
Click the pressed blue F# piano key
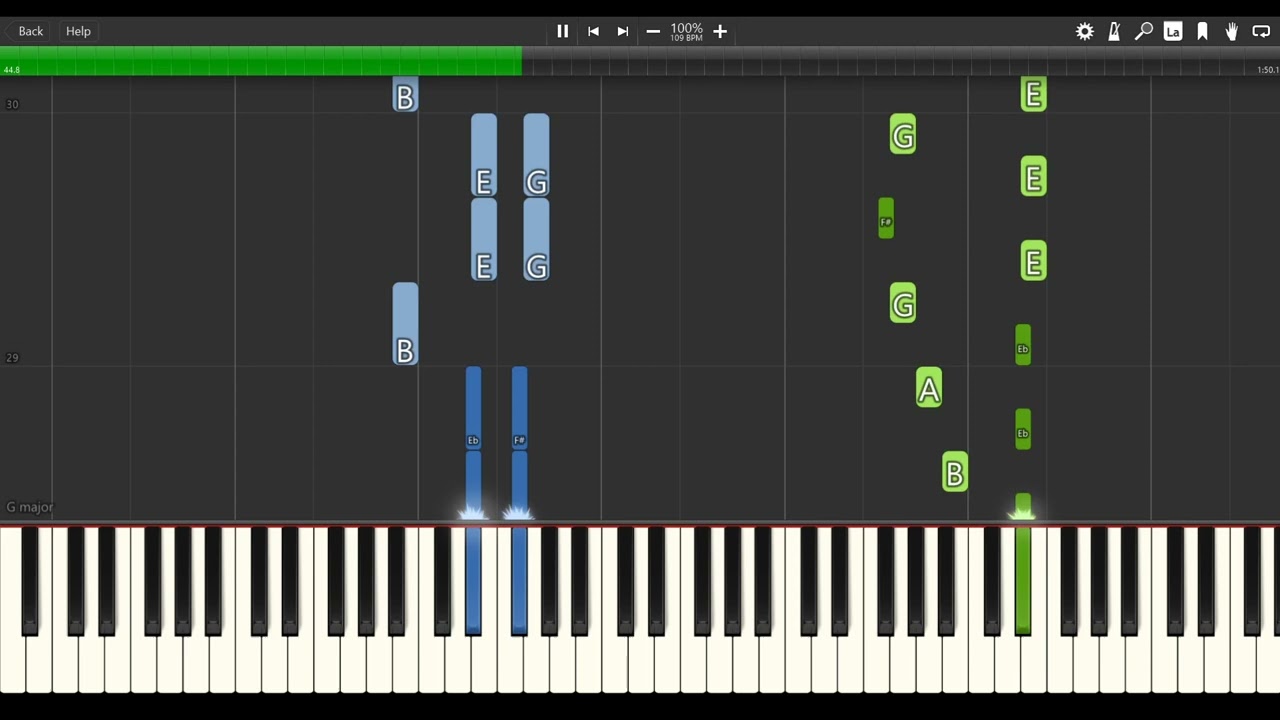coord(519,580)
